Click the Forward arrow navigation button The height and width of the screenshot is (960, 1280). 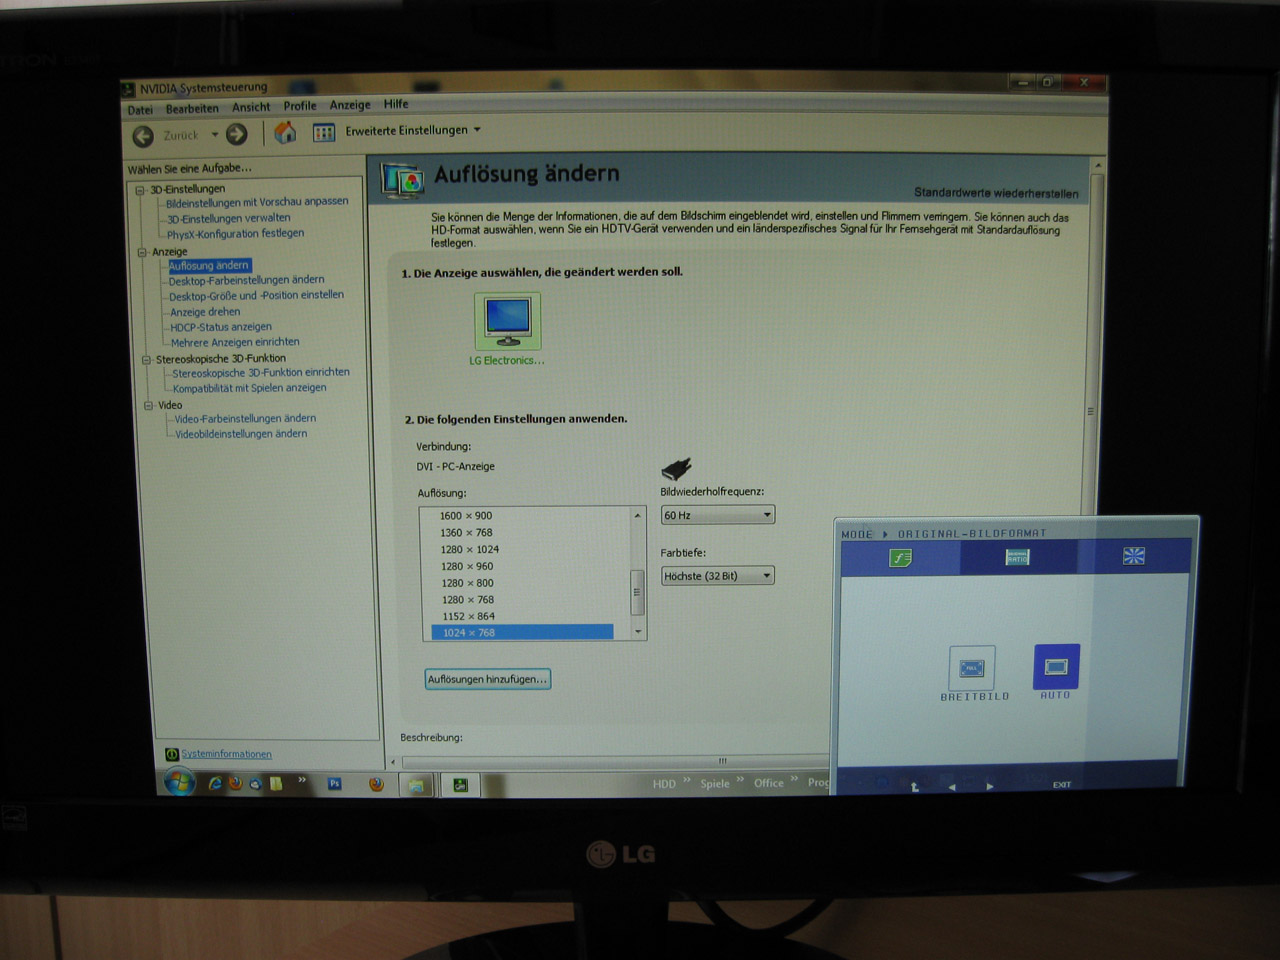tap(236, 134)
